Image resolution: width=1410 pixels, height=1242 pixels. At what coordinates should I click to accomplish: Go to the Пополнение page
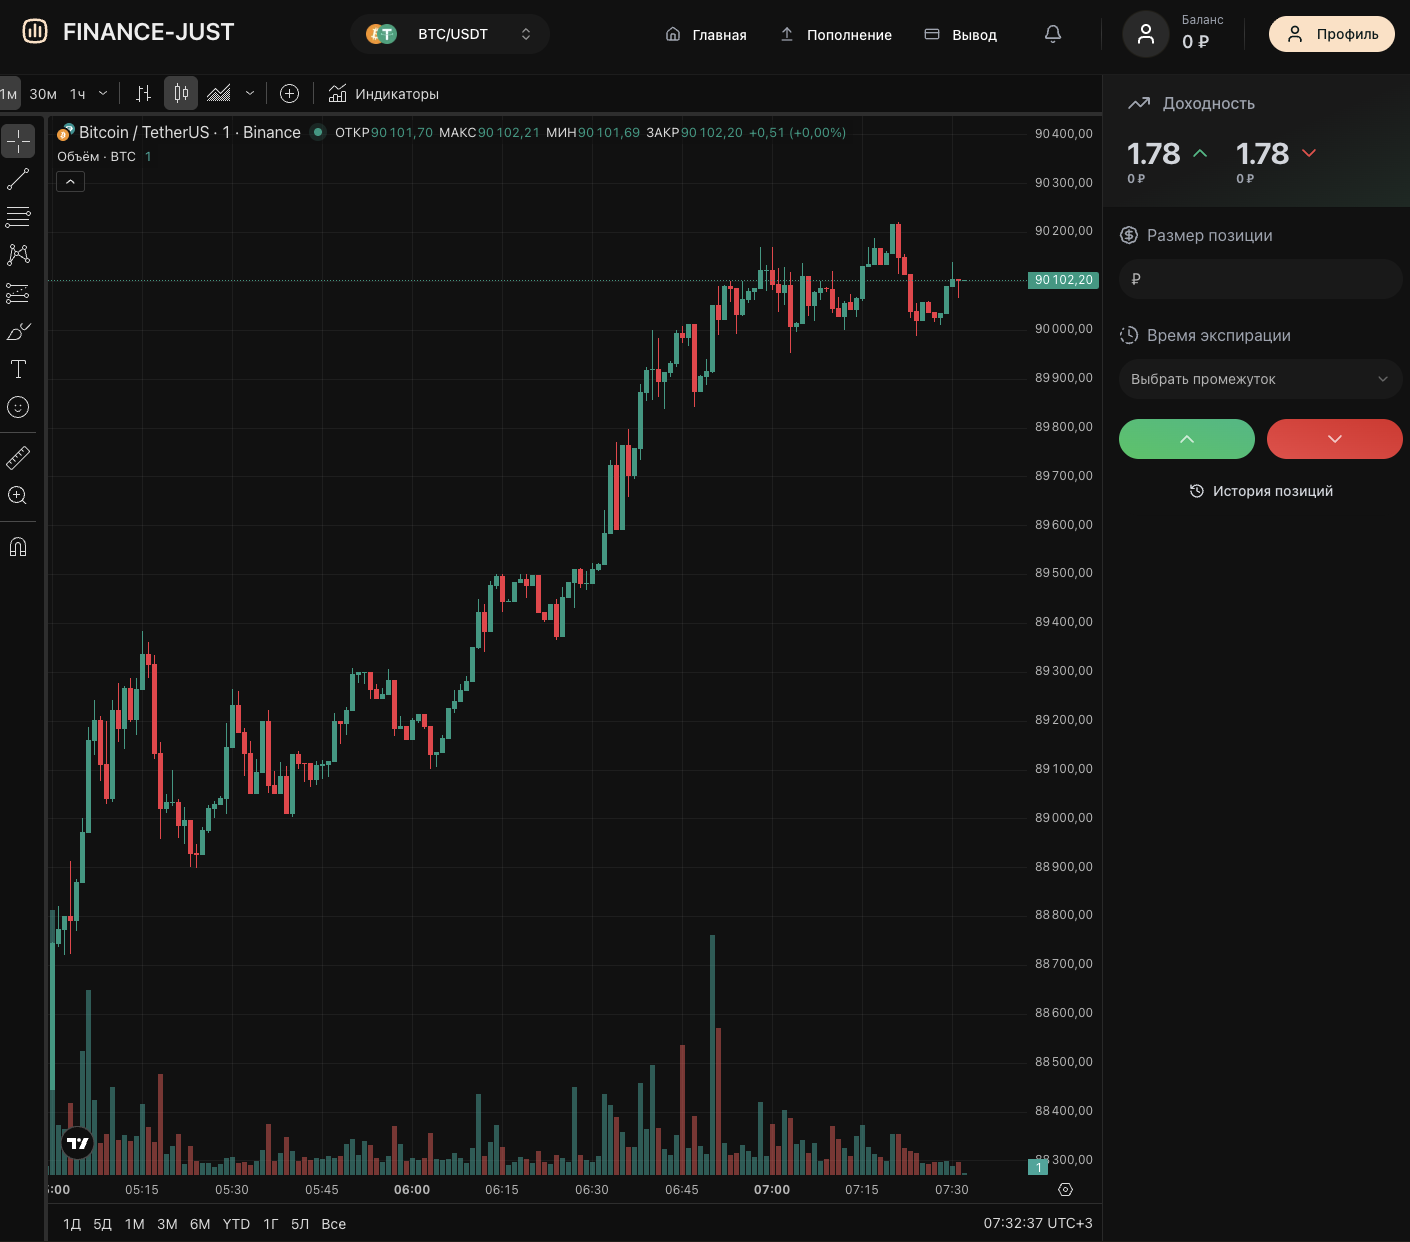coord(836,34)
